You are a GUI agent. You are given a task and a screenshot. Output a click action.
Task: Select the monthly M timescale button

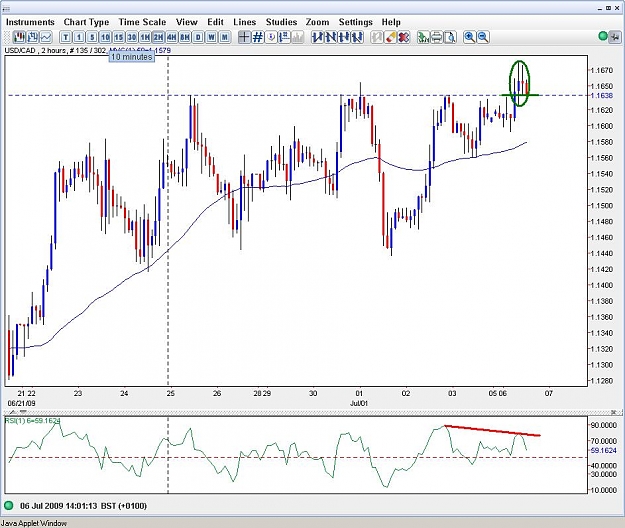pos(225,37)
